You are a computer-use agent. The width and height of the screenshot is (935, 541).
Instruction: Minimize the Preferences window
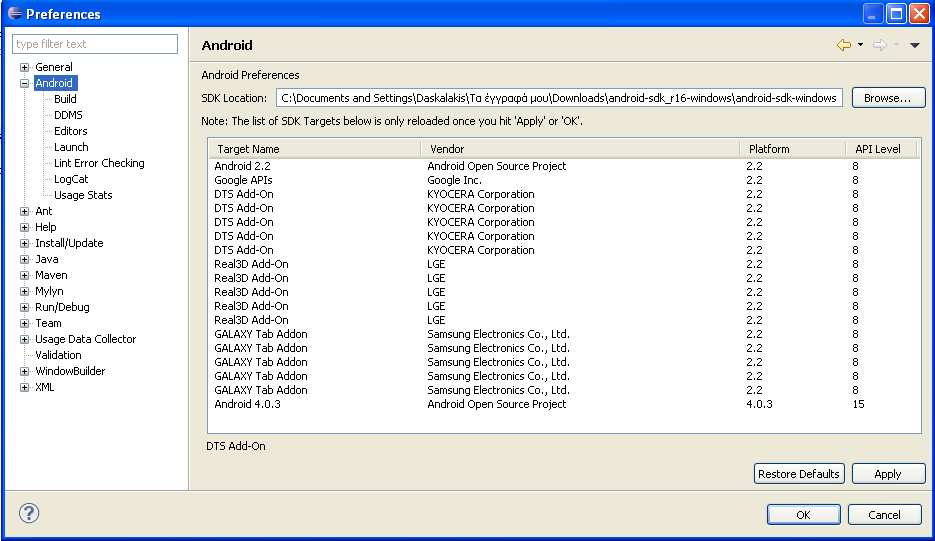tap(873, 14)
